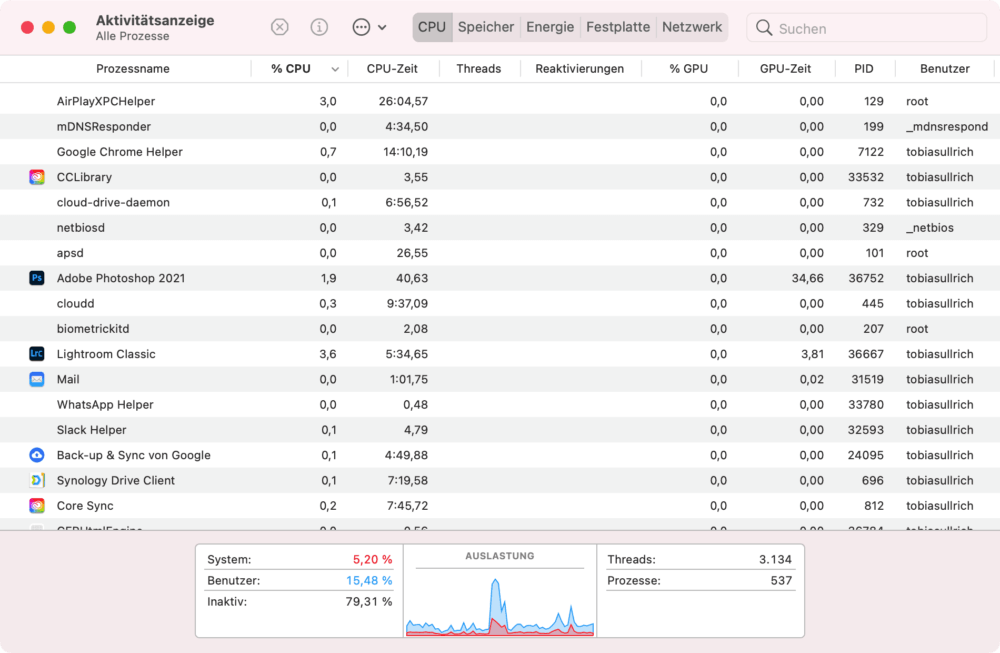Click the Prozesse total 537
The height and width of the screenshot is (653, 1000).
coord(781,580)
